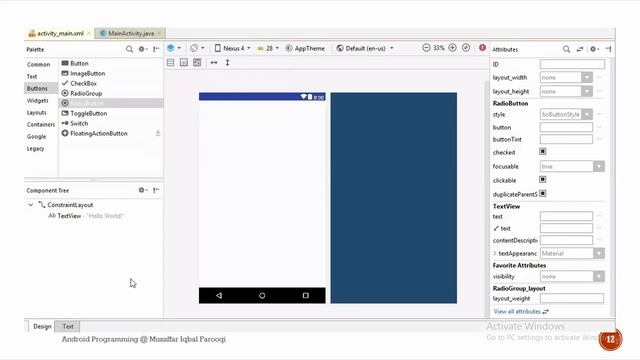
Task: Select the Widgets palette category
Action: (38, 100)
